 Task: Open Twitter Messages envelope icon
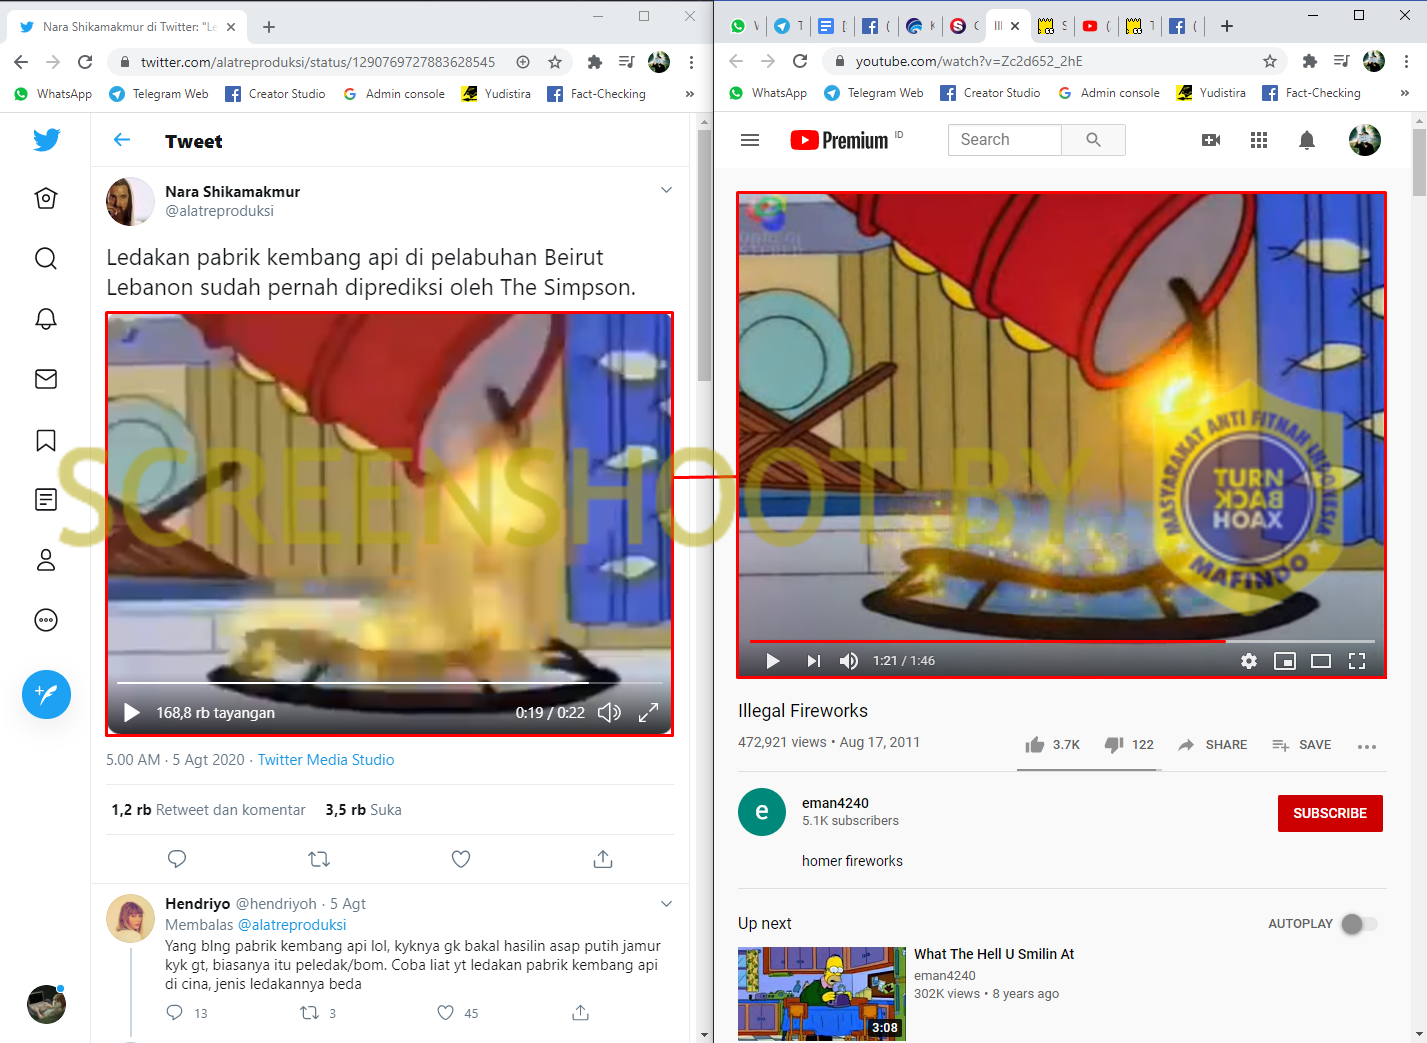tap(46, 379)
